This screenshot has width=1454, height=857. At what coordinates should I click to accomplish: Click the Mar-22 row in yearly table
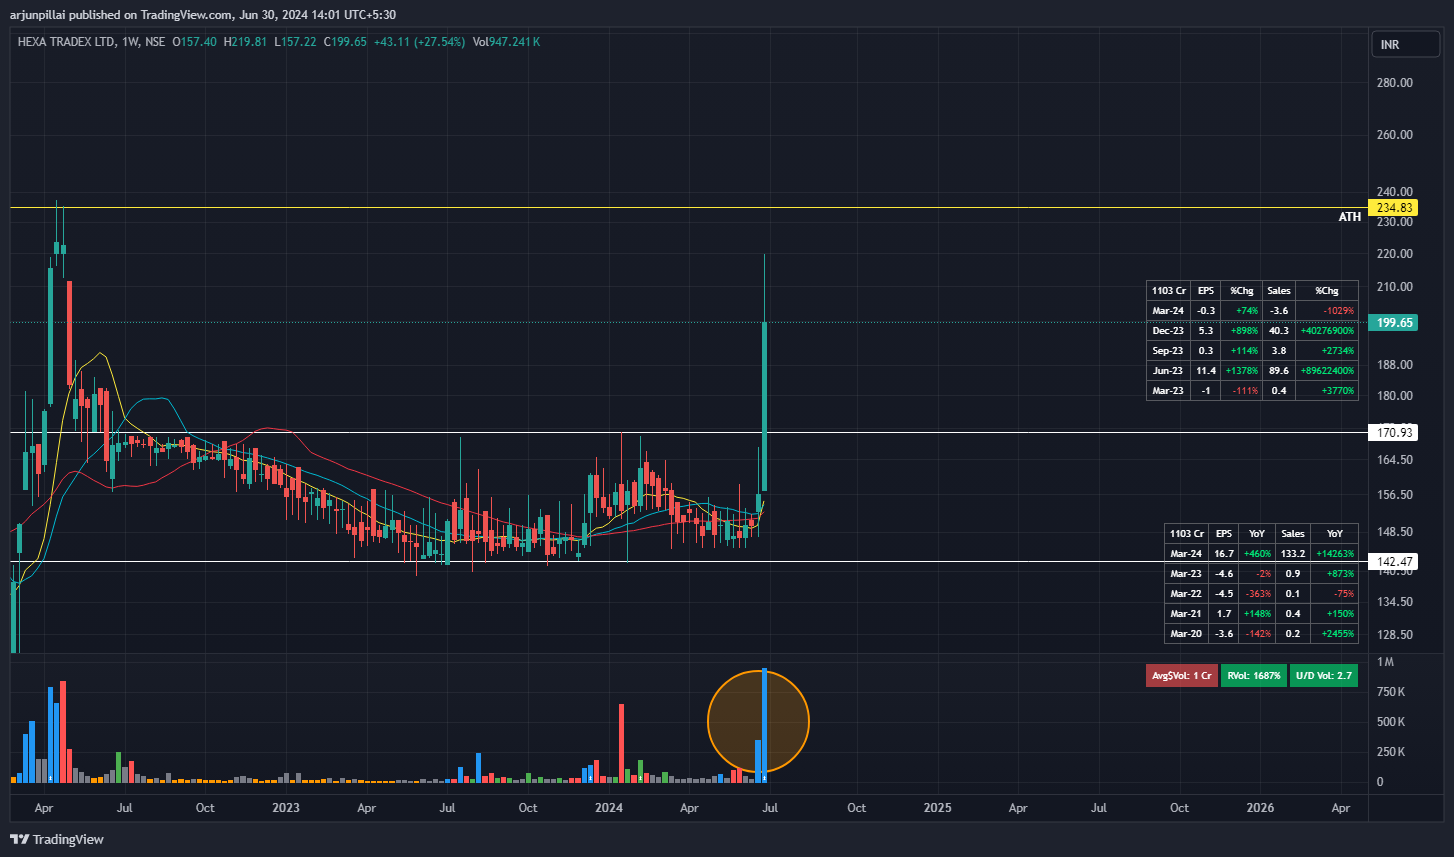coord(1262,593)
